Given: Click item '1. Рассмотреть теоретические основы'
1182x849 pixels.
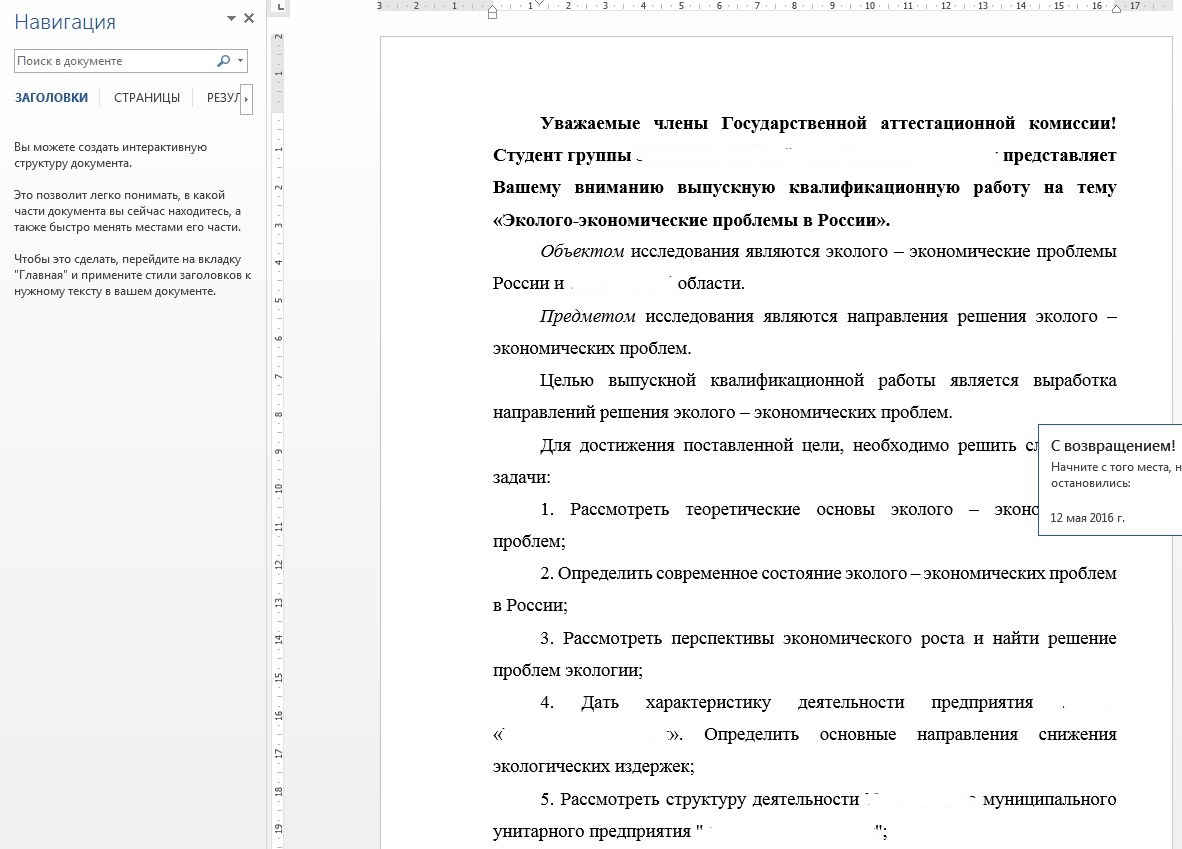Looking at the screenshot, I should tap(789, 510).
